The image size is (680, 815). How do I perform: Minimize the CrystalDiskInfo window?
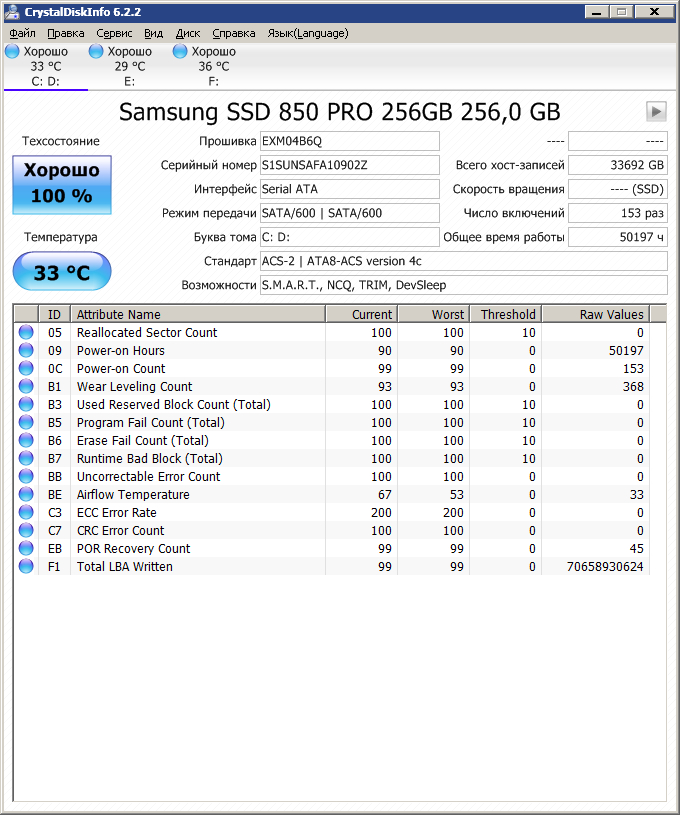pyautogui.click(x=597, y=11)
